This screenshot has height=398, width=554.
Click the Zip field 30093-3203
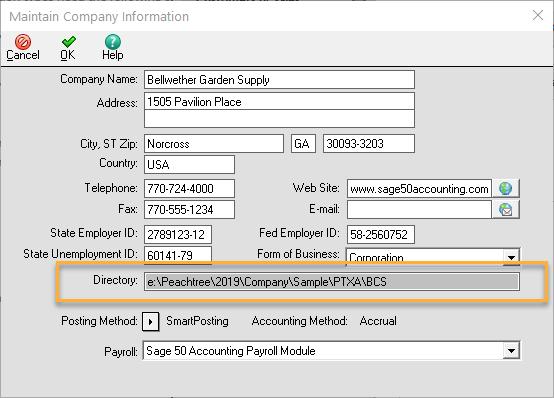(369, 144)
